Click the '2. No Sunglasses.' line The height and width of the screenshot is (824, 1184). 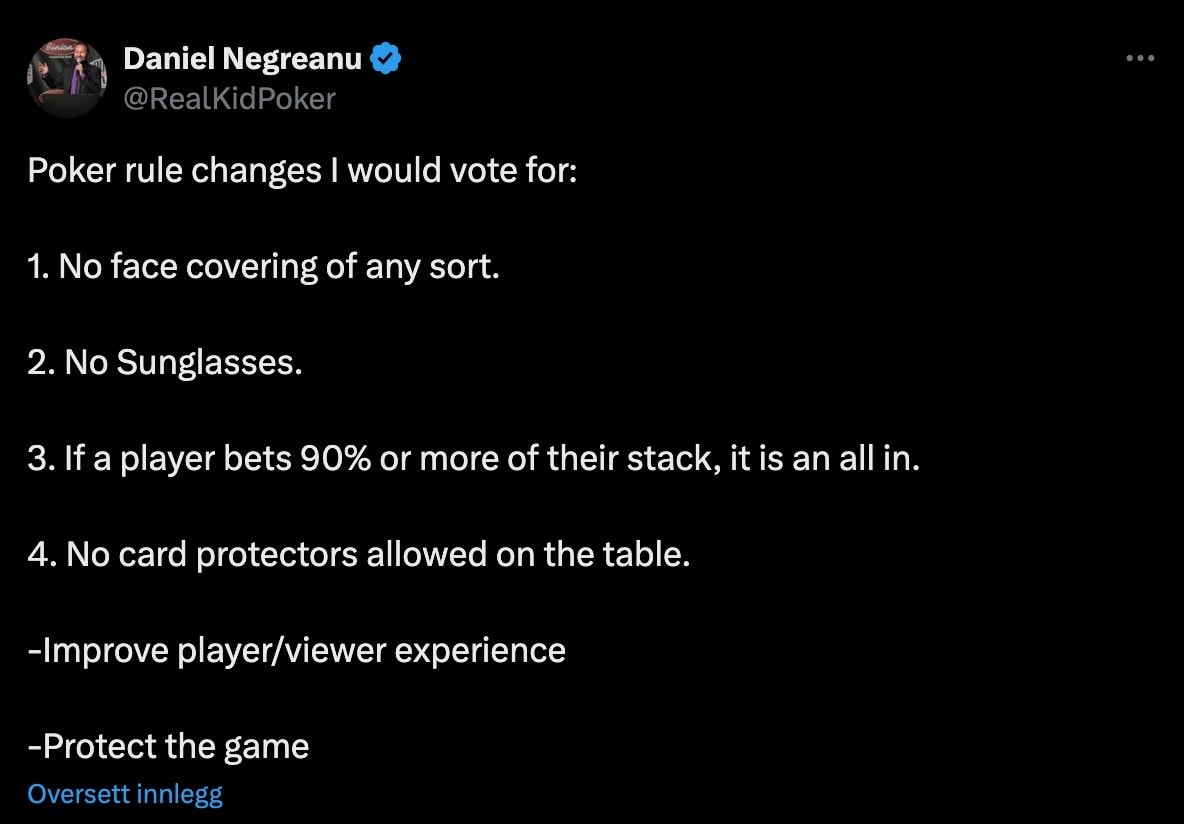tap(165, 363)
